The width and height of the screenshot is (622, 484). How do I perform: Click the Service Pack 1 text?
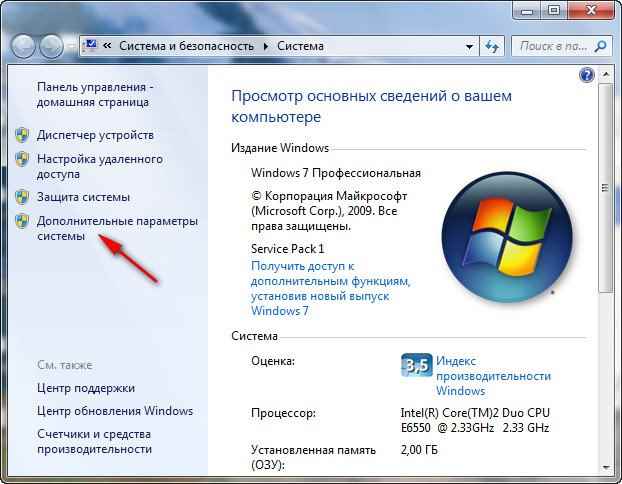point(288,249)
